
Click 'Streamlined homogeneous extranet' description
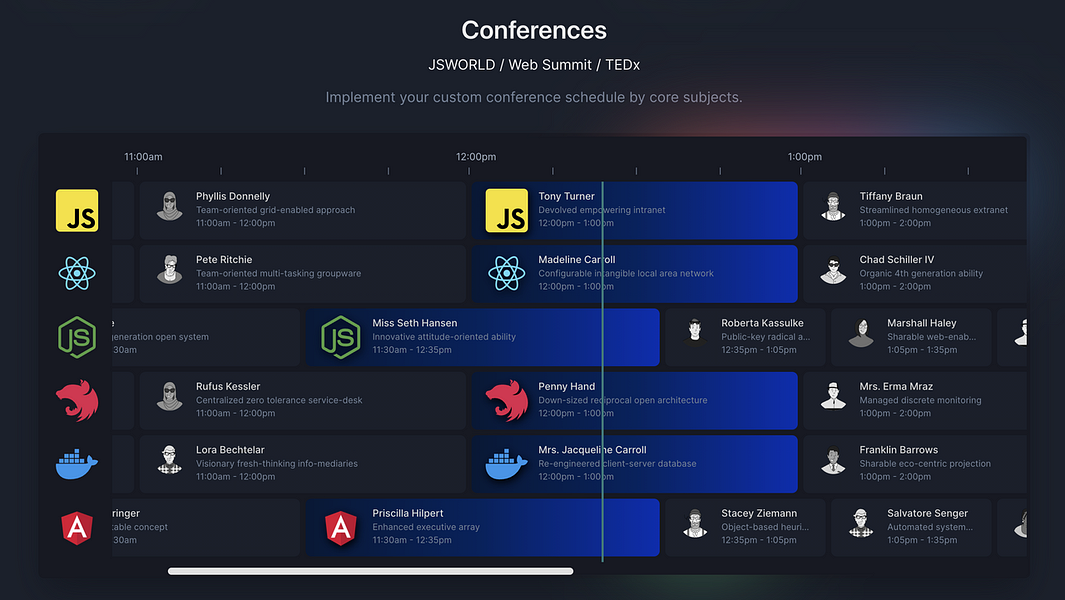[x=934, y=210]
